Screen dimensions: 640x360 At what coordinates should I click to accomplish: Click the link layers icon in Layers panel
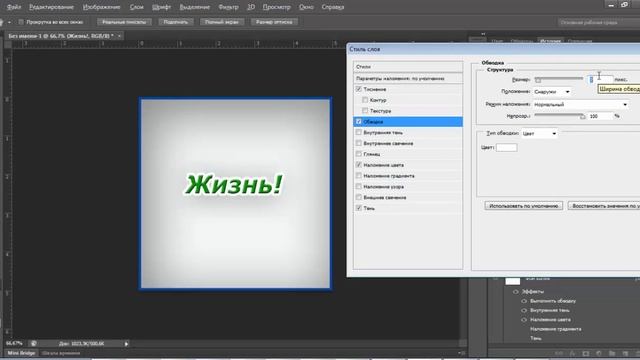[x=559, y=353]
